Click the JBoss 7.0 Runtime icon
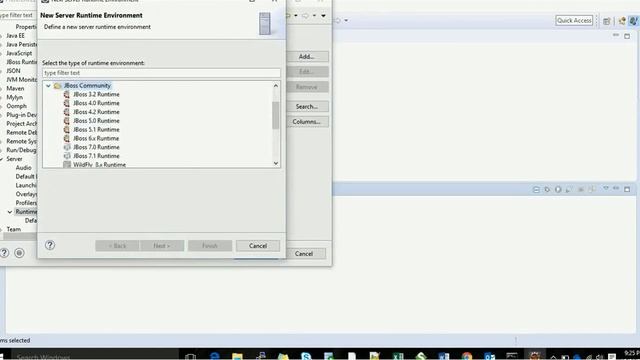 67,147
